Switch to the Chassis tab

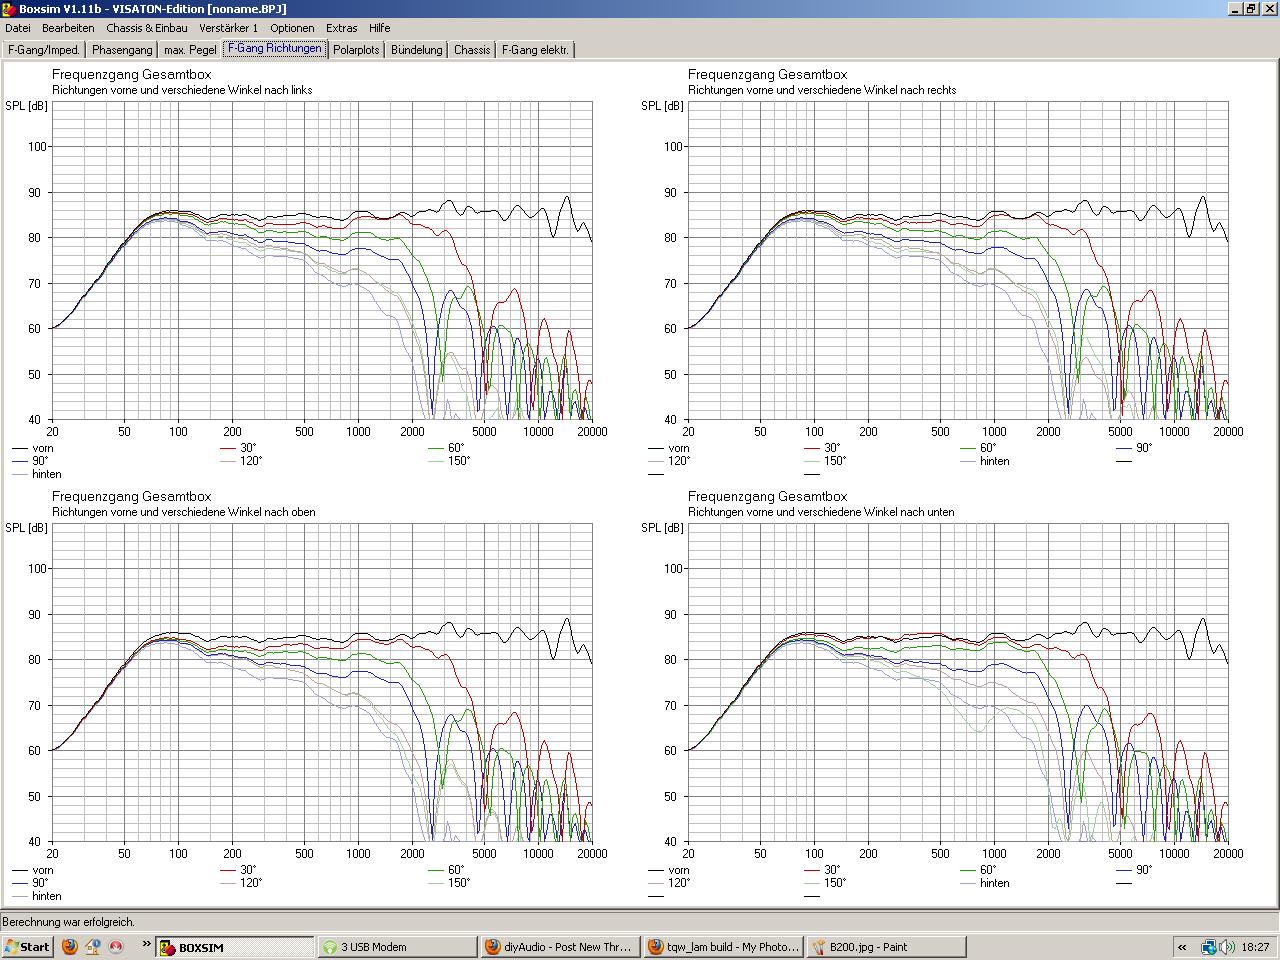coord(472,49)
